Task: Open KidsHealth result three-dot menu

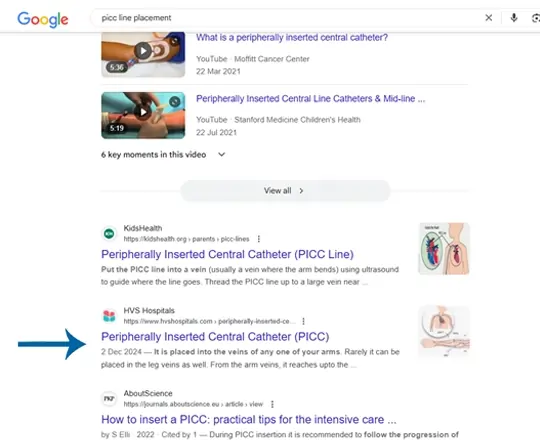Action: (259, 239)
